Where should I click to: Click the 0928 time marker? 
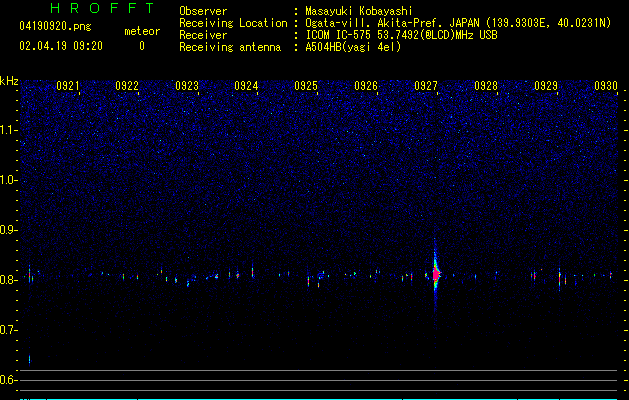coord(486,86)
